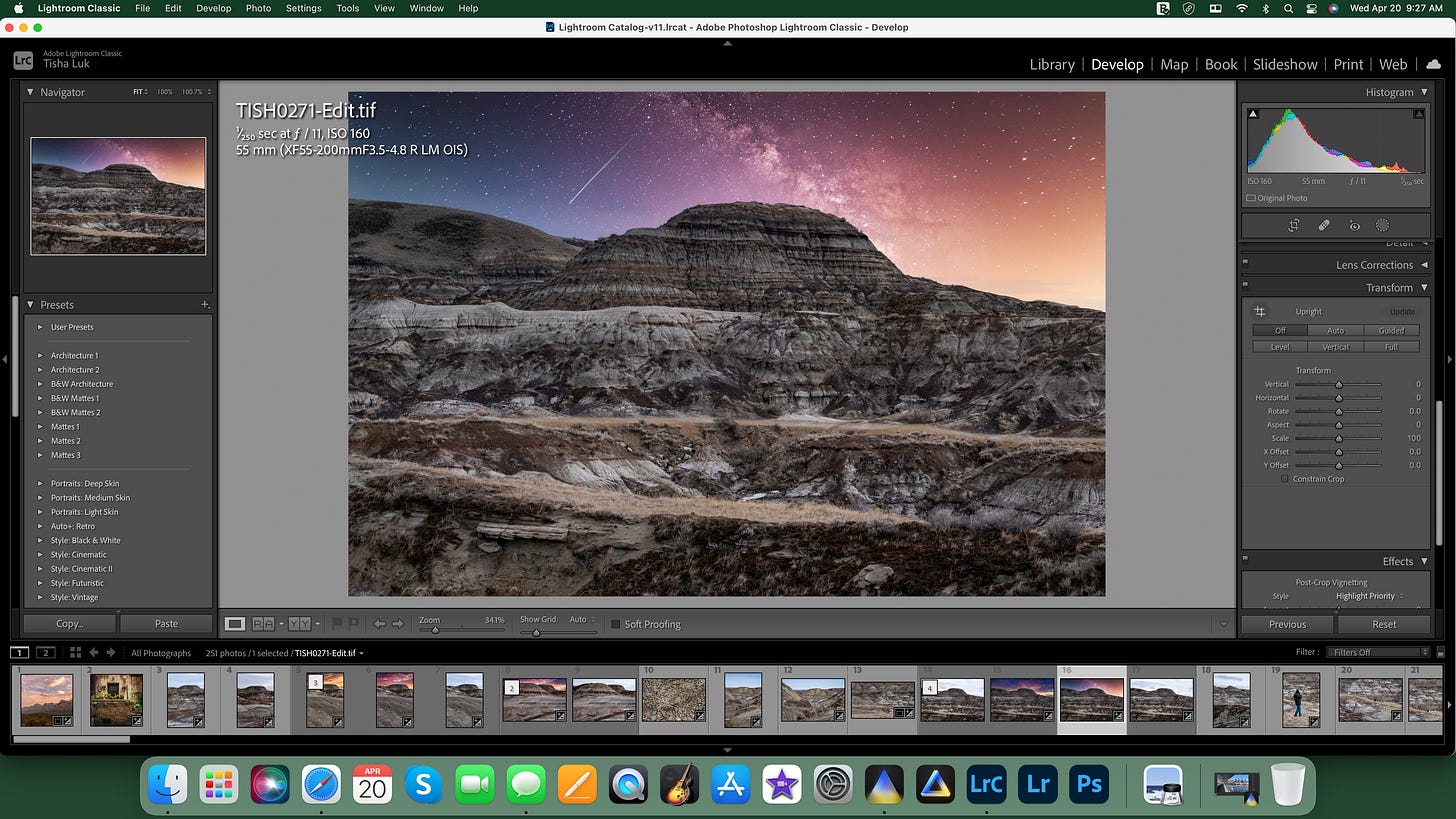Set Upright mode to Full
This screenshot has width=1456, height=819.
(1392, 347)
